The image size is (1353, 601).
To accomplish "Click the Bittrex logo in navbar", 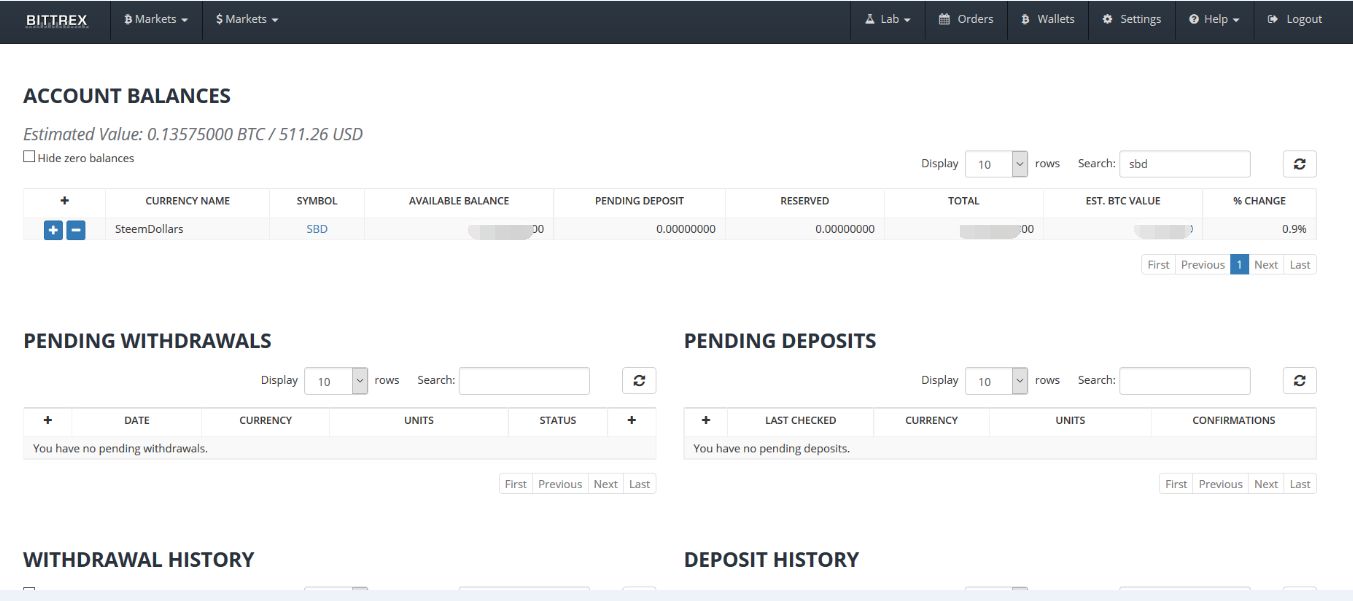I will coord(56,20).
